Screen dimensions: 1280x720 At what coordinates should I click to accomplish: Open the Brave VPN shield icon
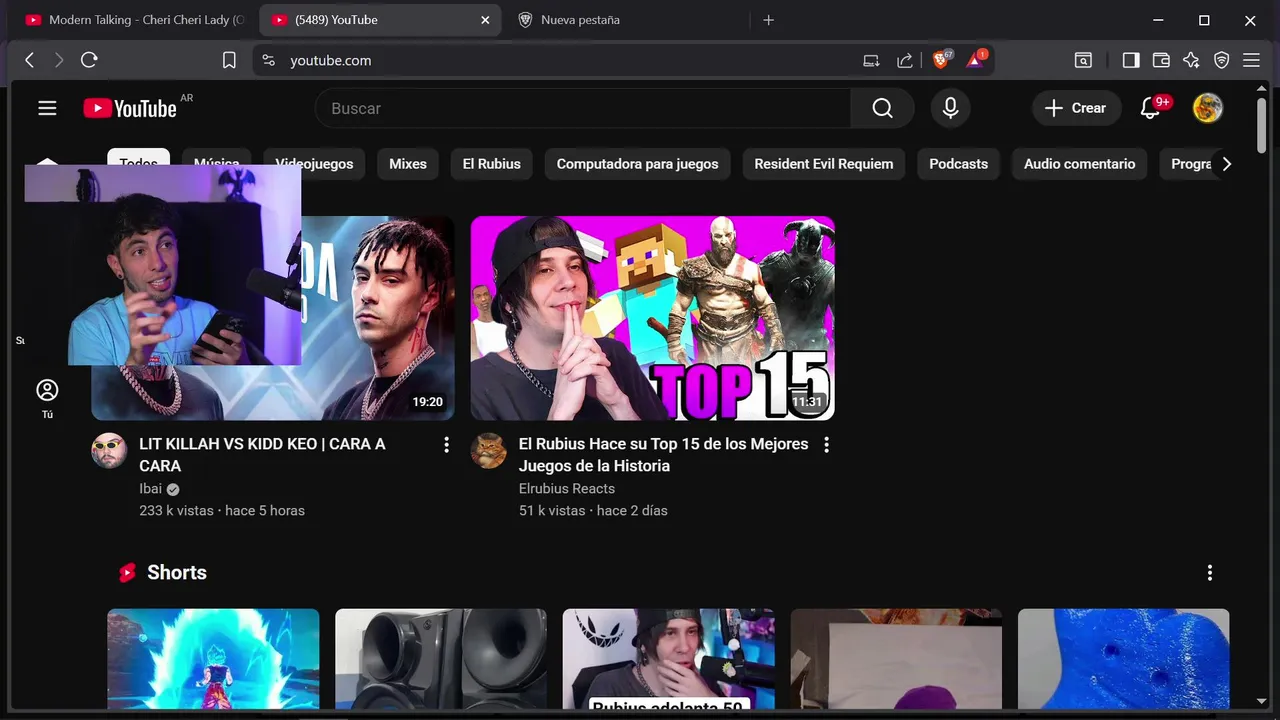pyautogui.click(x=1221, y=60)
